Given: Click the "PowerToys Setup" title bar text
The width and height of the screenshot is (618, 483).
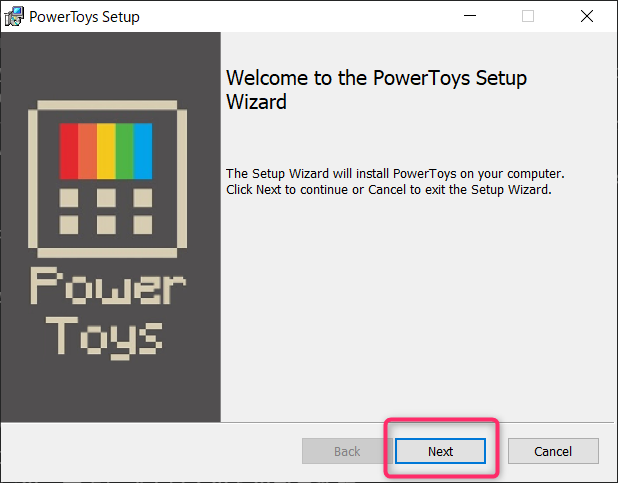Looking at the screenshot, I should [x=84, y=17].
